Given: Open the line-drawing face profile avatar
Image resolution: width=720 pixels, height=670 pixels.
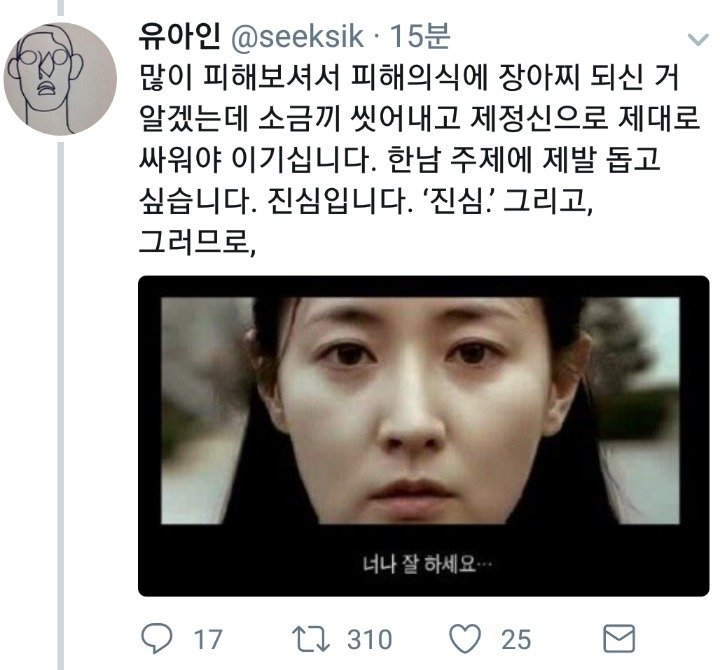Looking at the screenshot, I should pyautogui.click(x=60, y=79).
